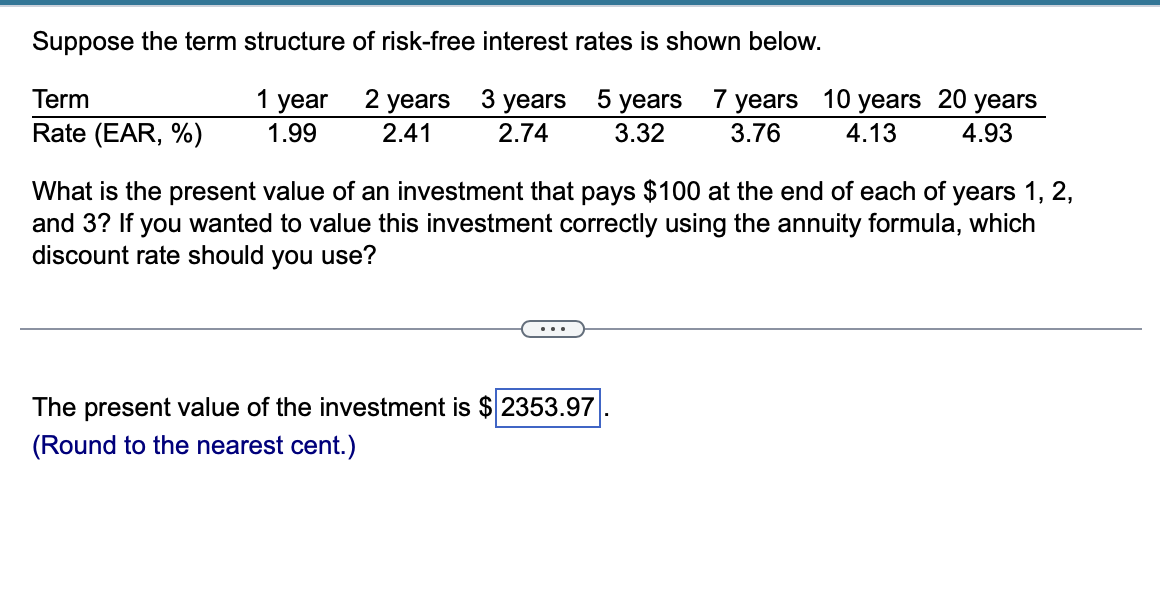Viewport: 1160px width, 602px height.
Task: Click the 20 years column header
Action: coord(986,100)
